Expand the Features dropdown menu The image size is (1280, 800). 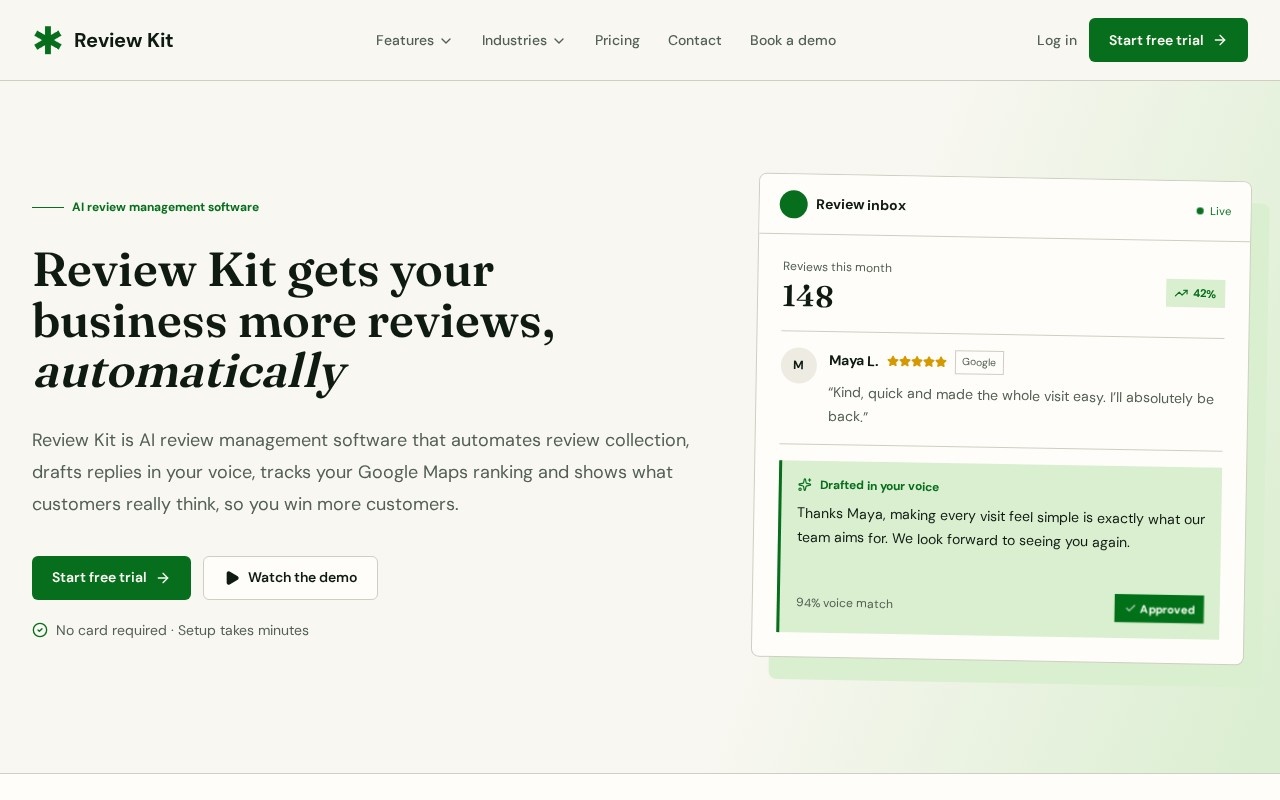point(414,40)
